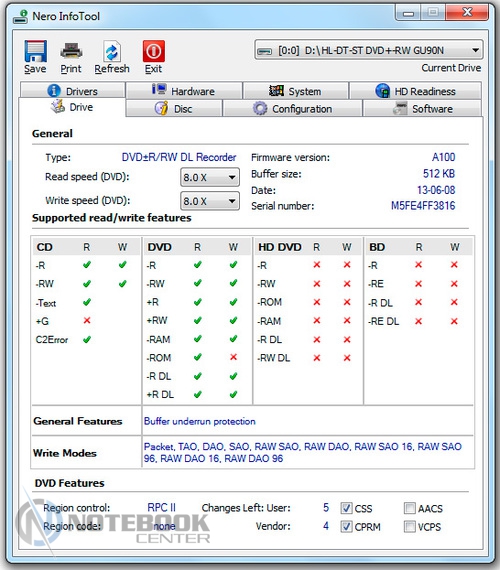Toggle the CSS checkbox

(x=346, y=508)
